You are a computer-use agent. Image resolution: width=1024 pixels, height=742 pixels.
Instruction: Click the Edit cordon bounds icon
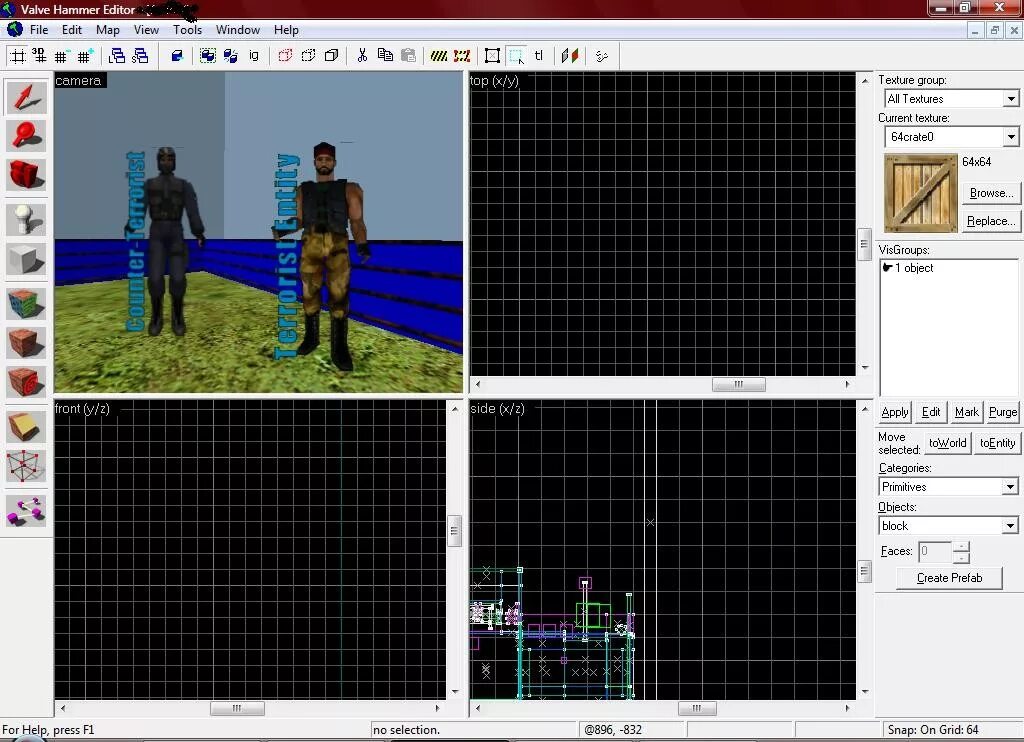click(x=462, y=56)
